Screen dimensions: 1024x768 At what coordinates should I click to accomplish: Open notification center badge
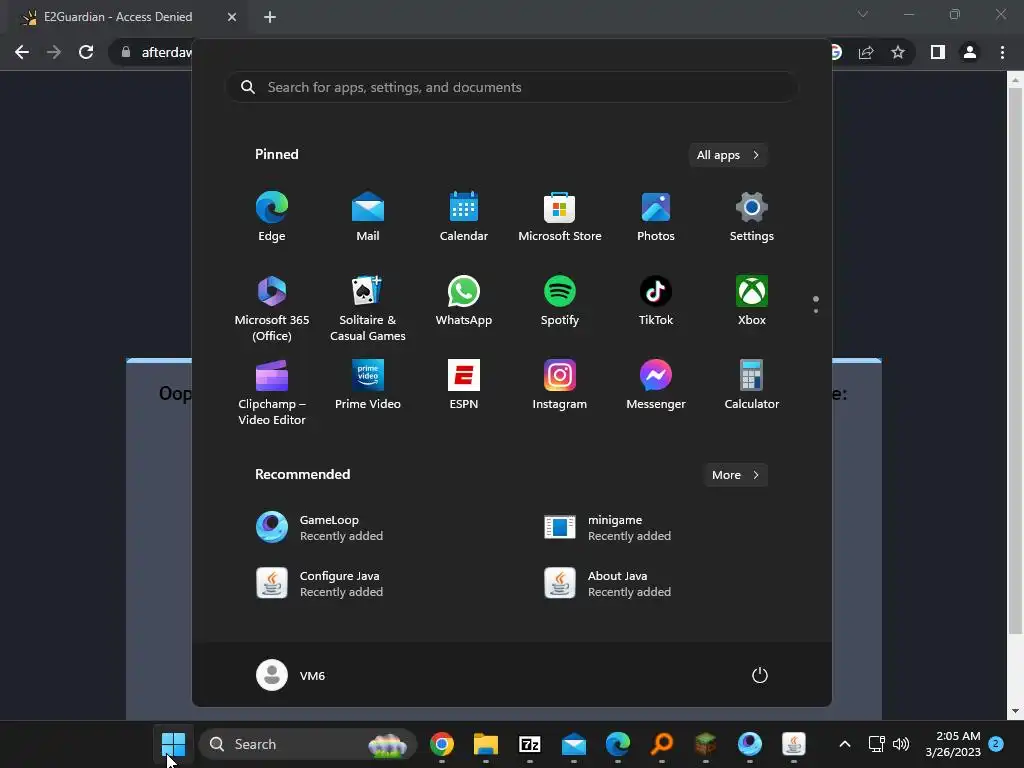996,744
